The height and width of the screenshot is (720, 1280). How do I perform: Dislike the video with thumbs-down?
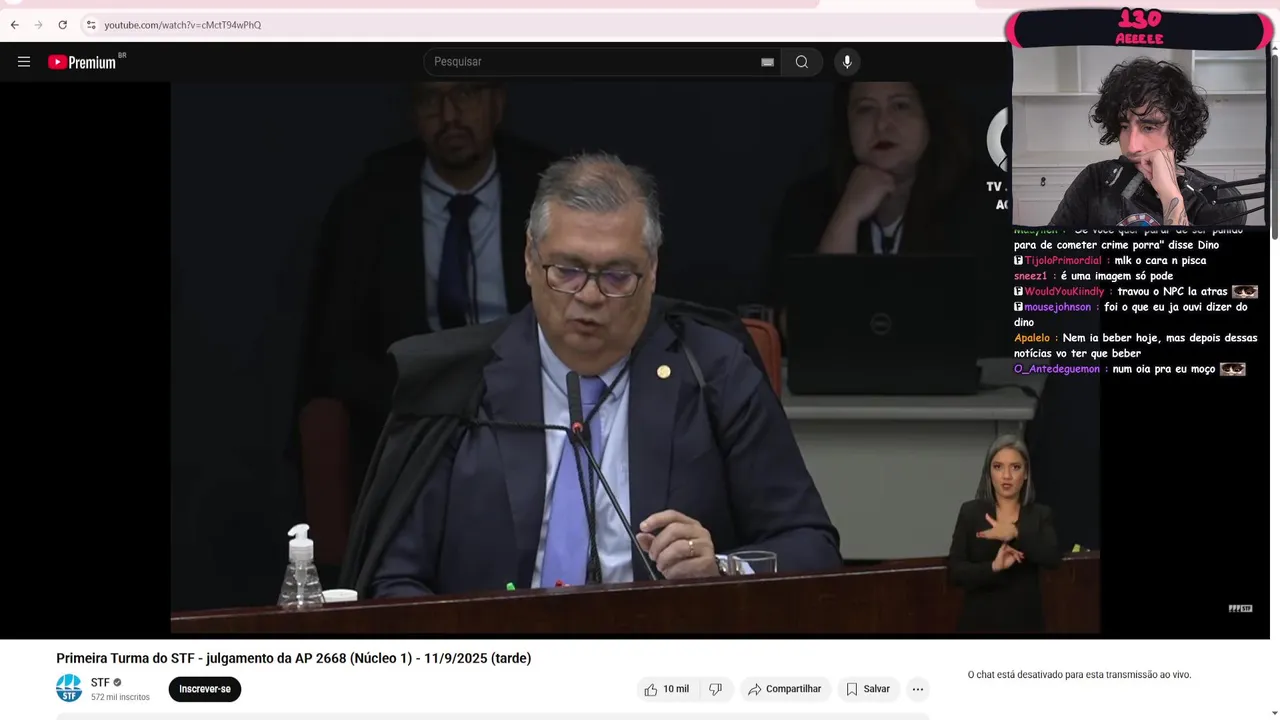point(716,689)
